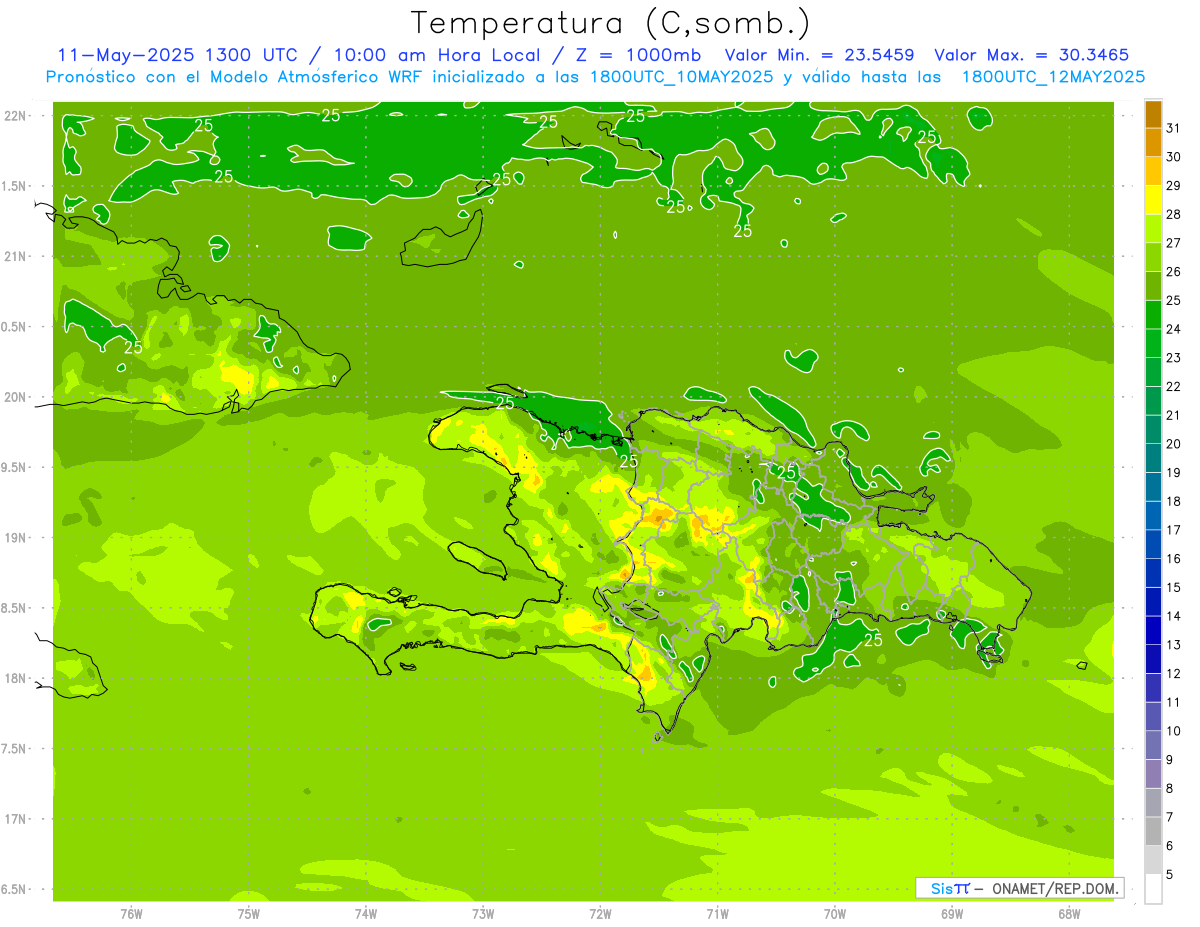The image size is (1200, 927).
Task: Click the "8.5N" latitude tick label
Action: [14, 608]
